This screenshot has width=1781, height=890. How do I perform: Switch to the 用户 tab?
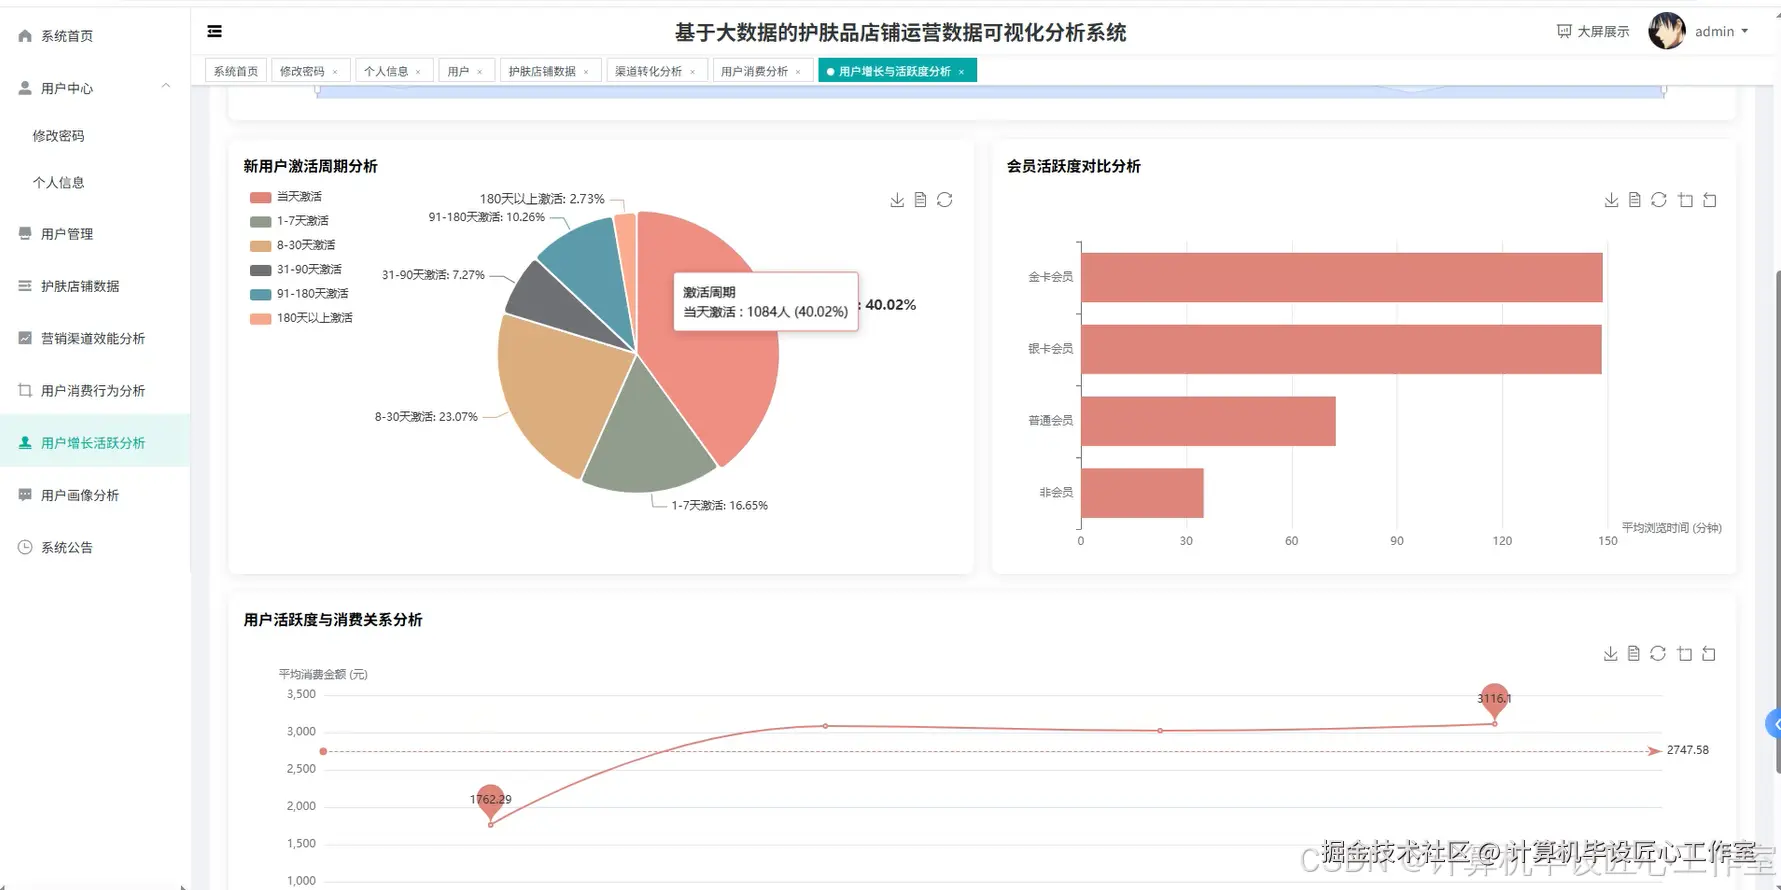(458, 71)
